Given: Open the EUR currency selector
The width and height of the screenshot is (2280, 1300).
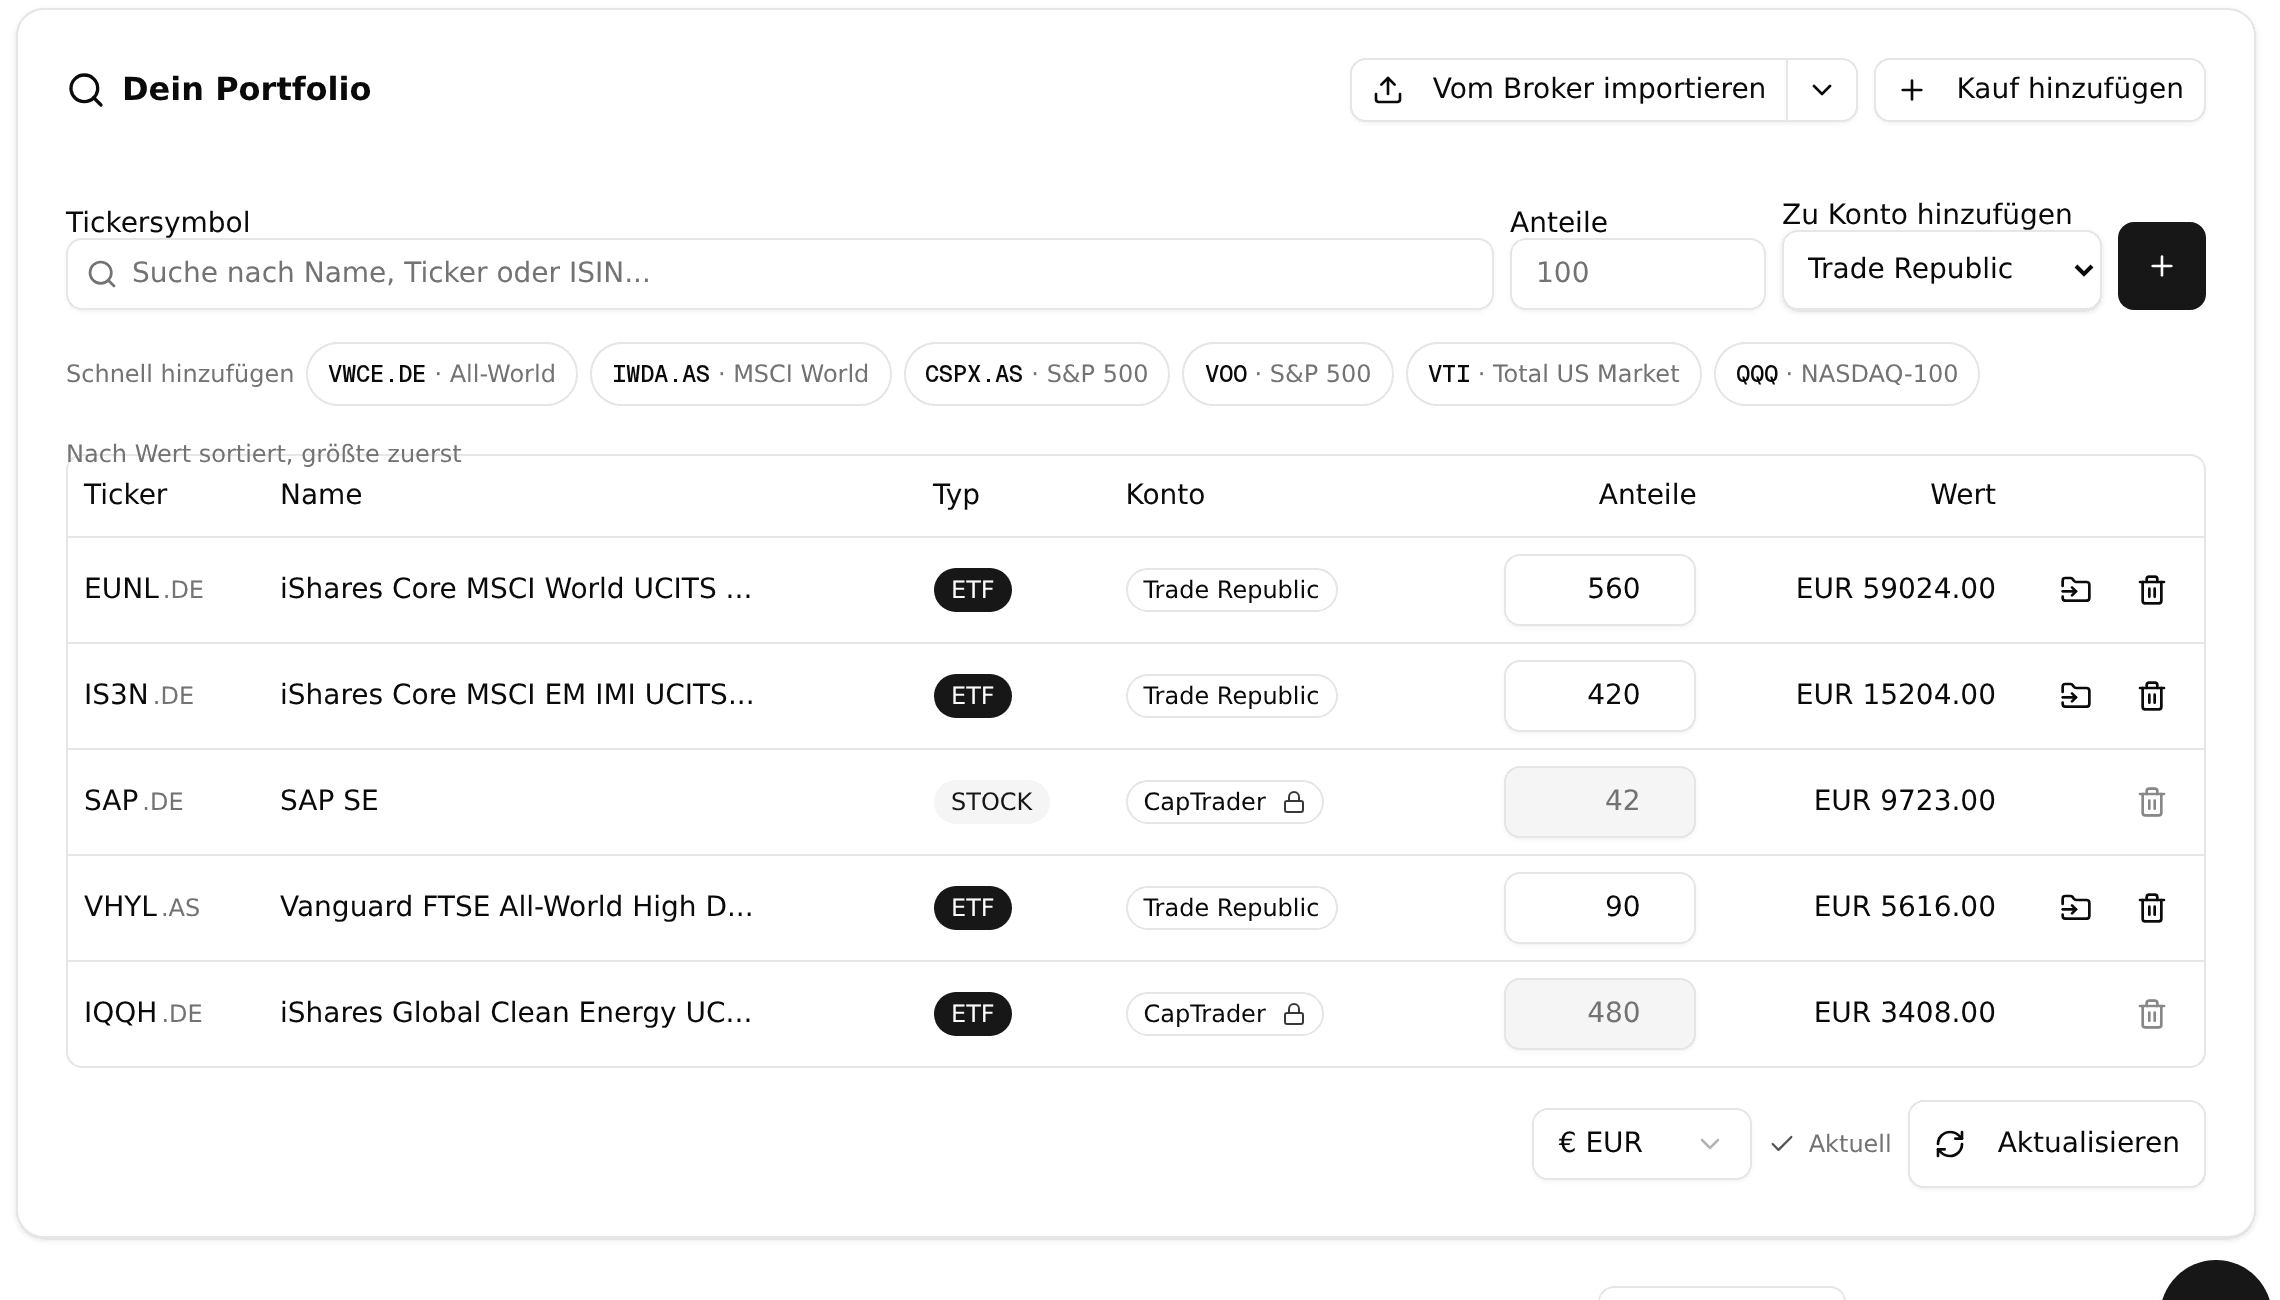Looking at the screenshot, I should [1641, 1144].
